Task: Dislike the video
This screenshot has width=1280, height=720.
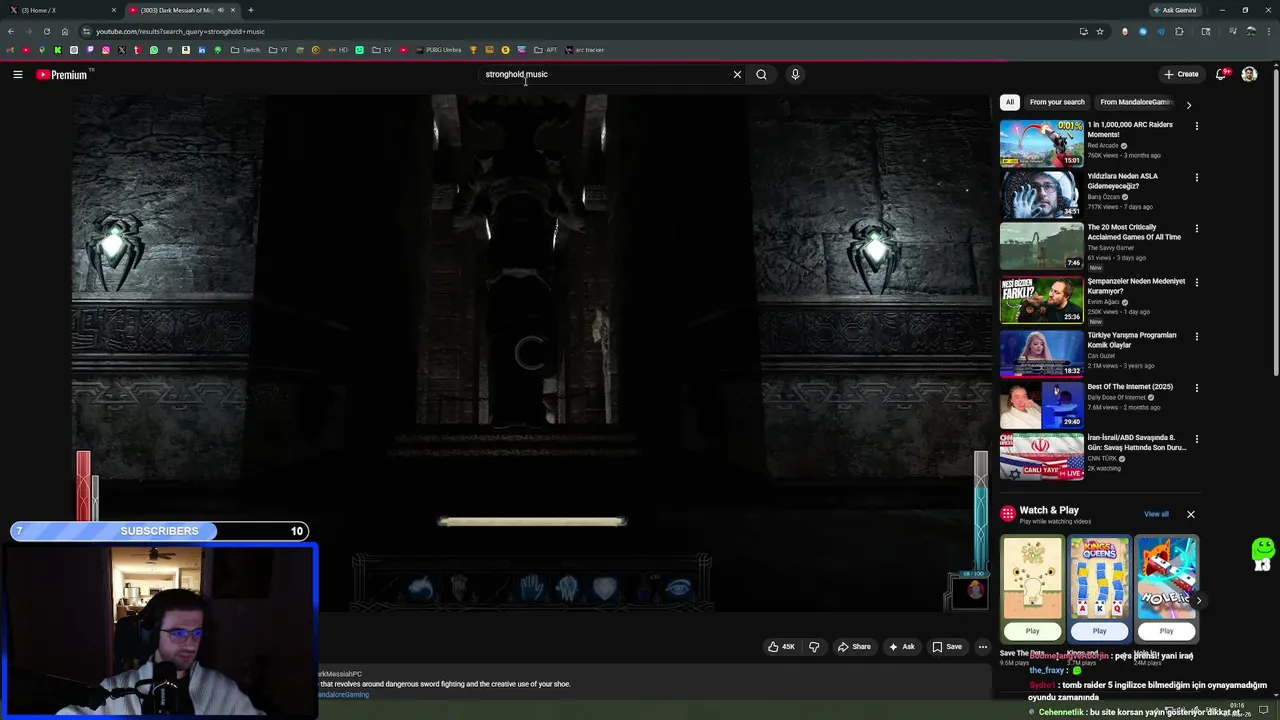Action: pyautogui.click(x=814, y=647)
